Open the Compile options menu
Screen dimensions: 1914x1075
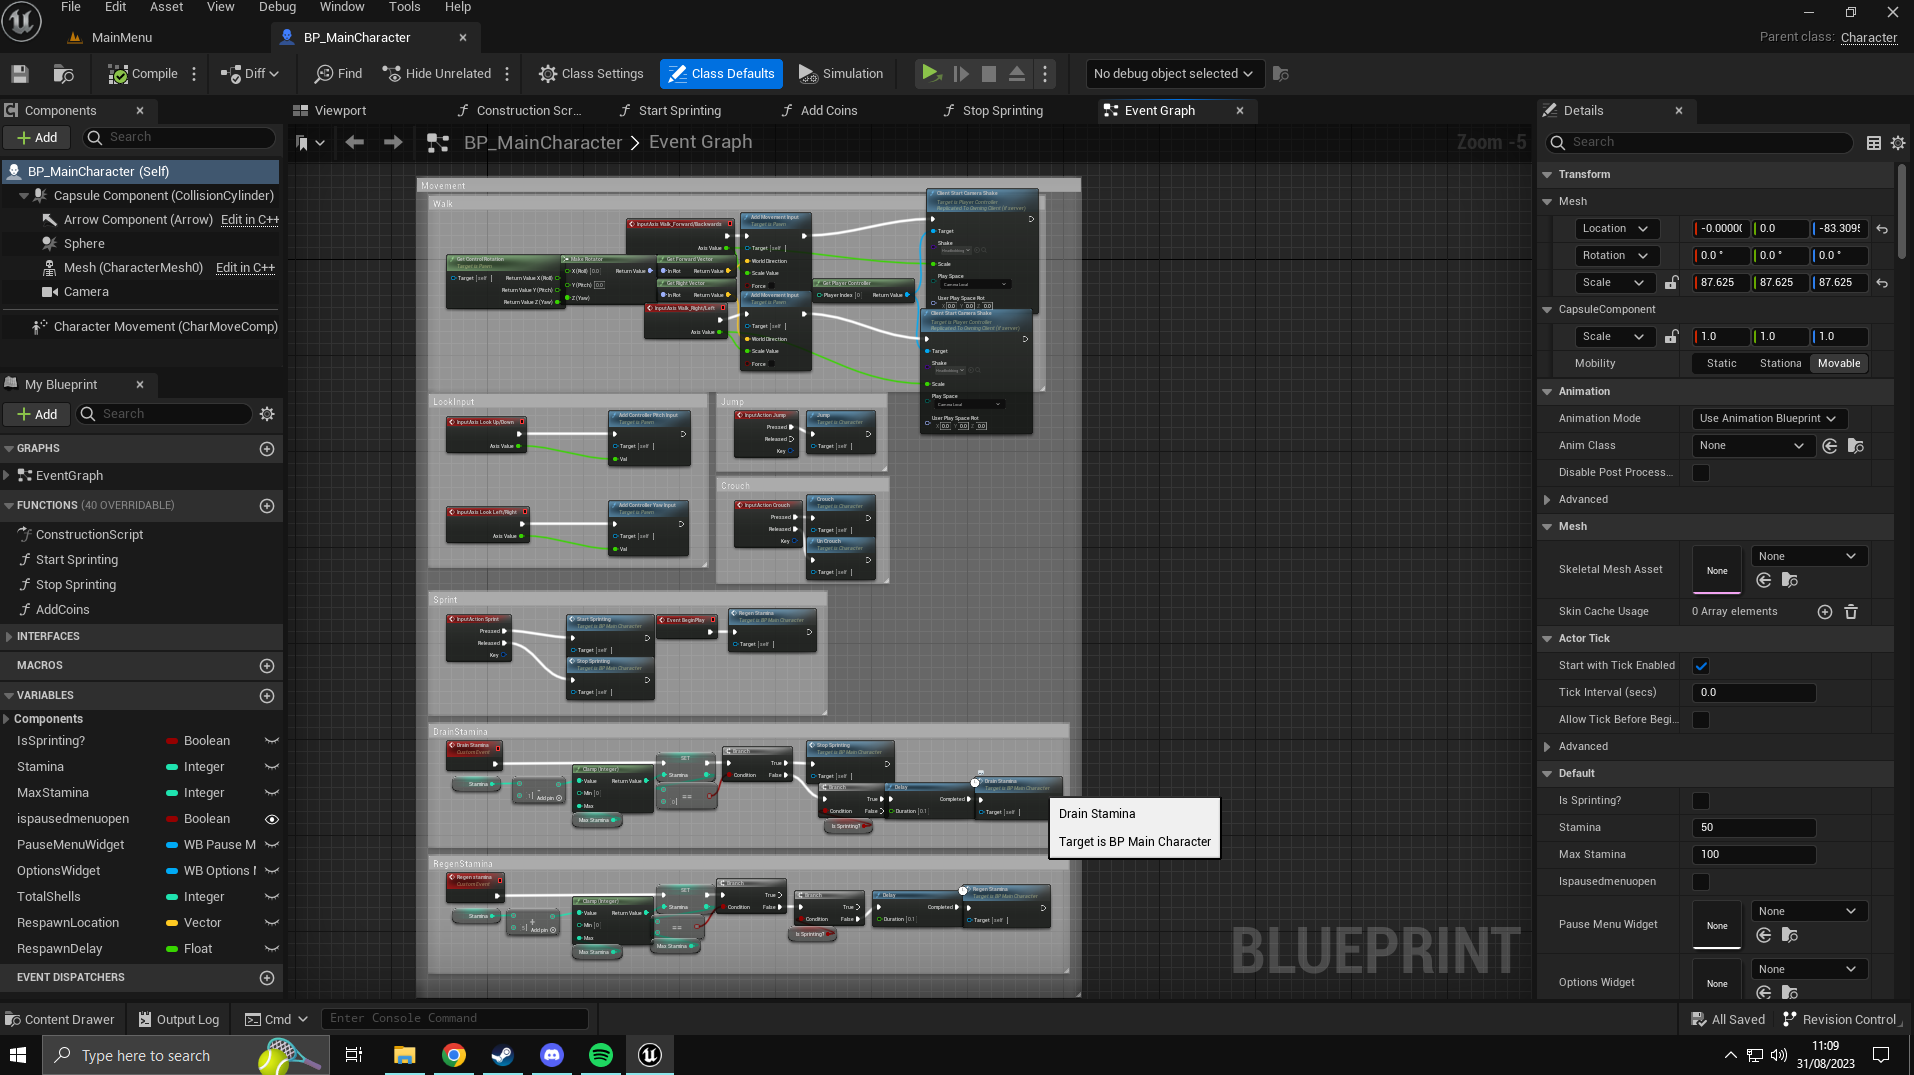pyautogui.click(x=194, y=74)
